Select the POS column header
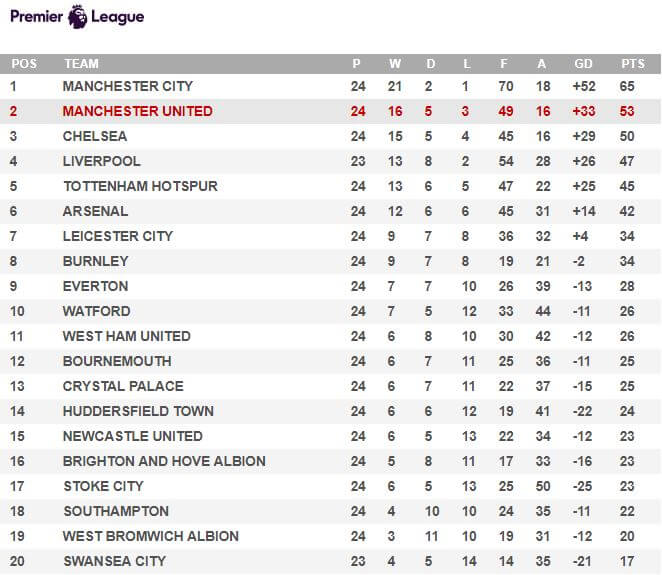 (24, 64)
